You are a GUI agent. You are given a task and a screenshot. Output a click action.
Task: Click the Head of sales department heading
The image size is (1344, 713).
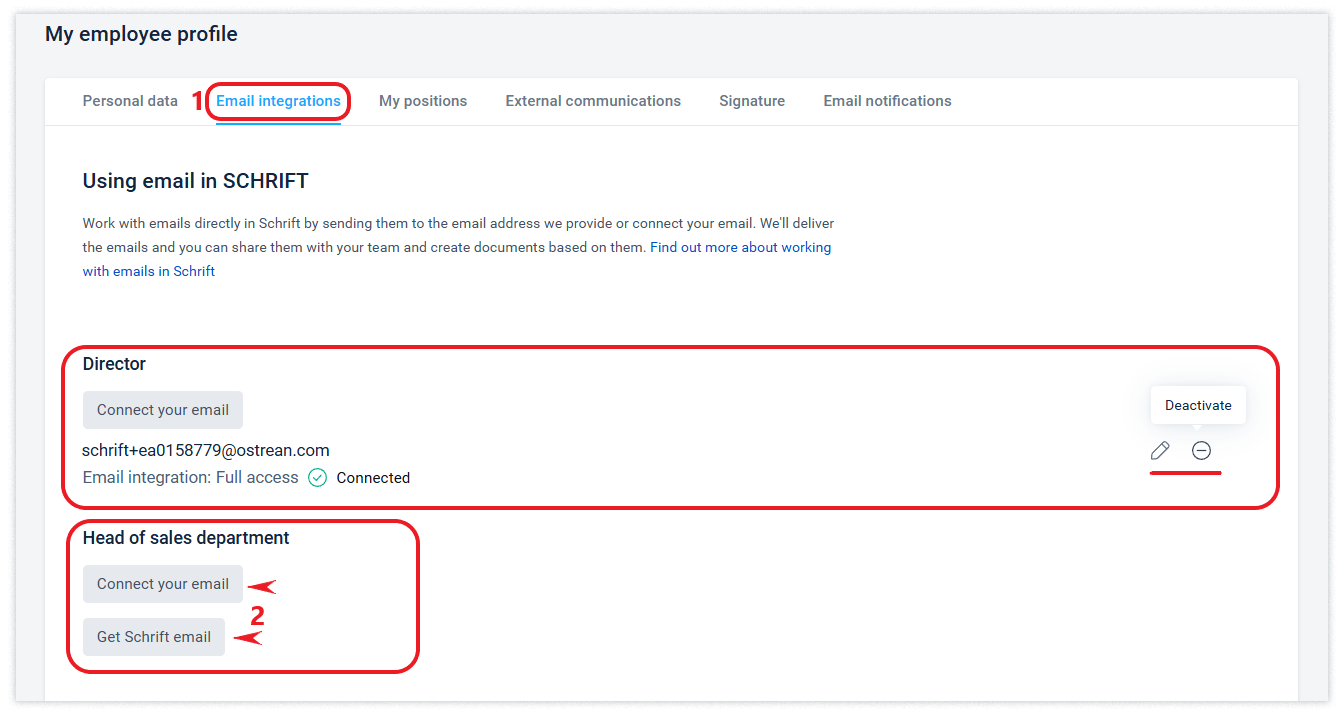186,538
